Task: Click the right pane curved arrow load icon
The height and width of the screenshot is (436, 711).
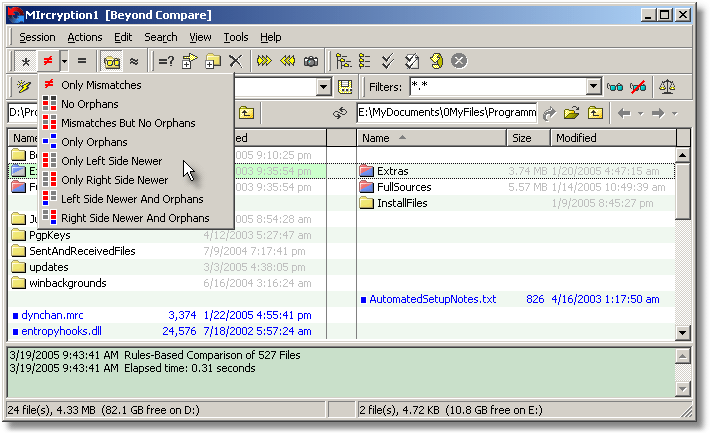Action: click(549, 113)
